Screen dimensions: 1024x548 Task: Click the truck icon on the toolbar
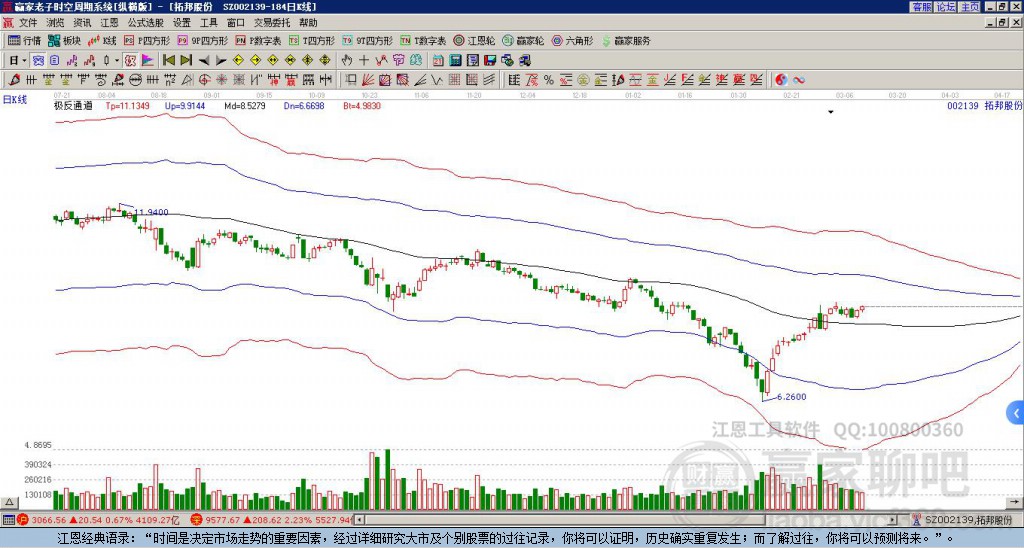(x=525, y=61)
